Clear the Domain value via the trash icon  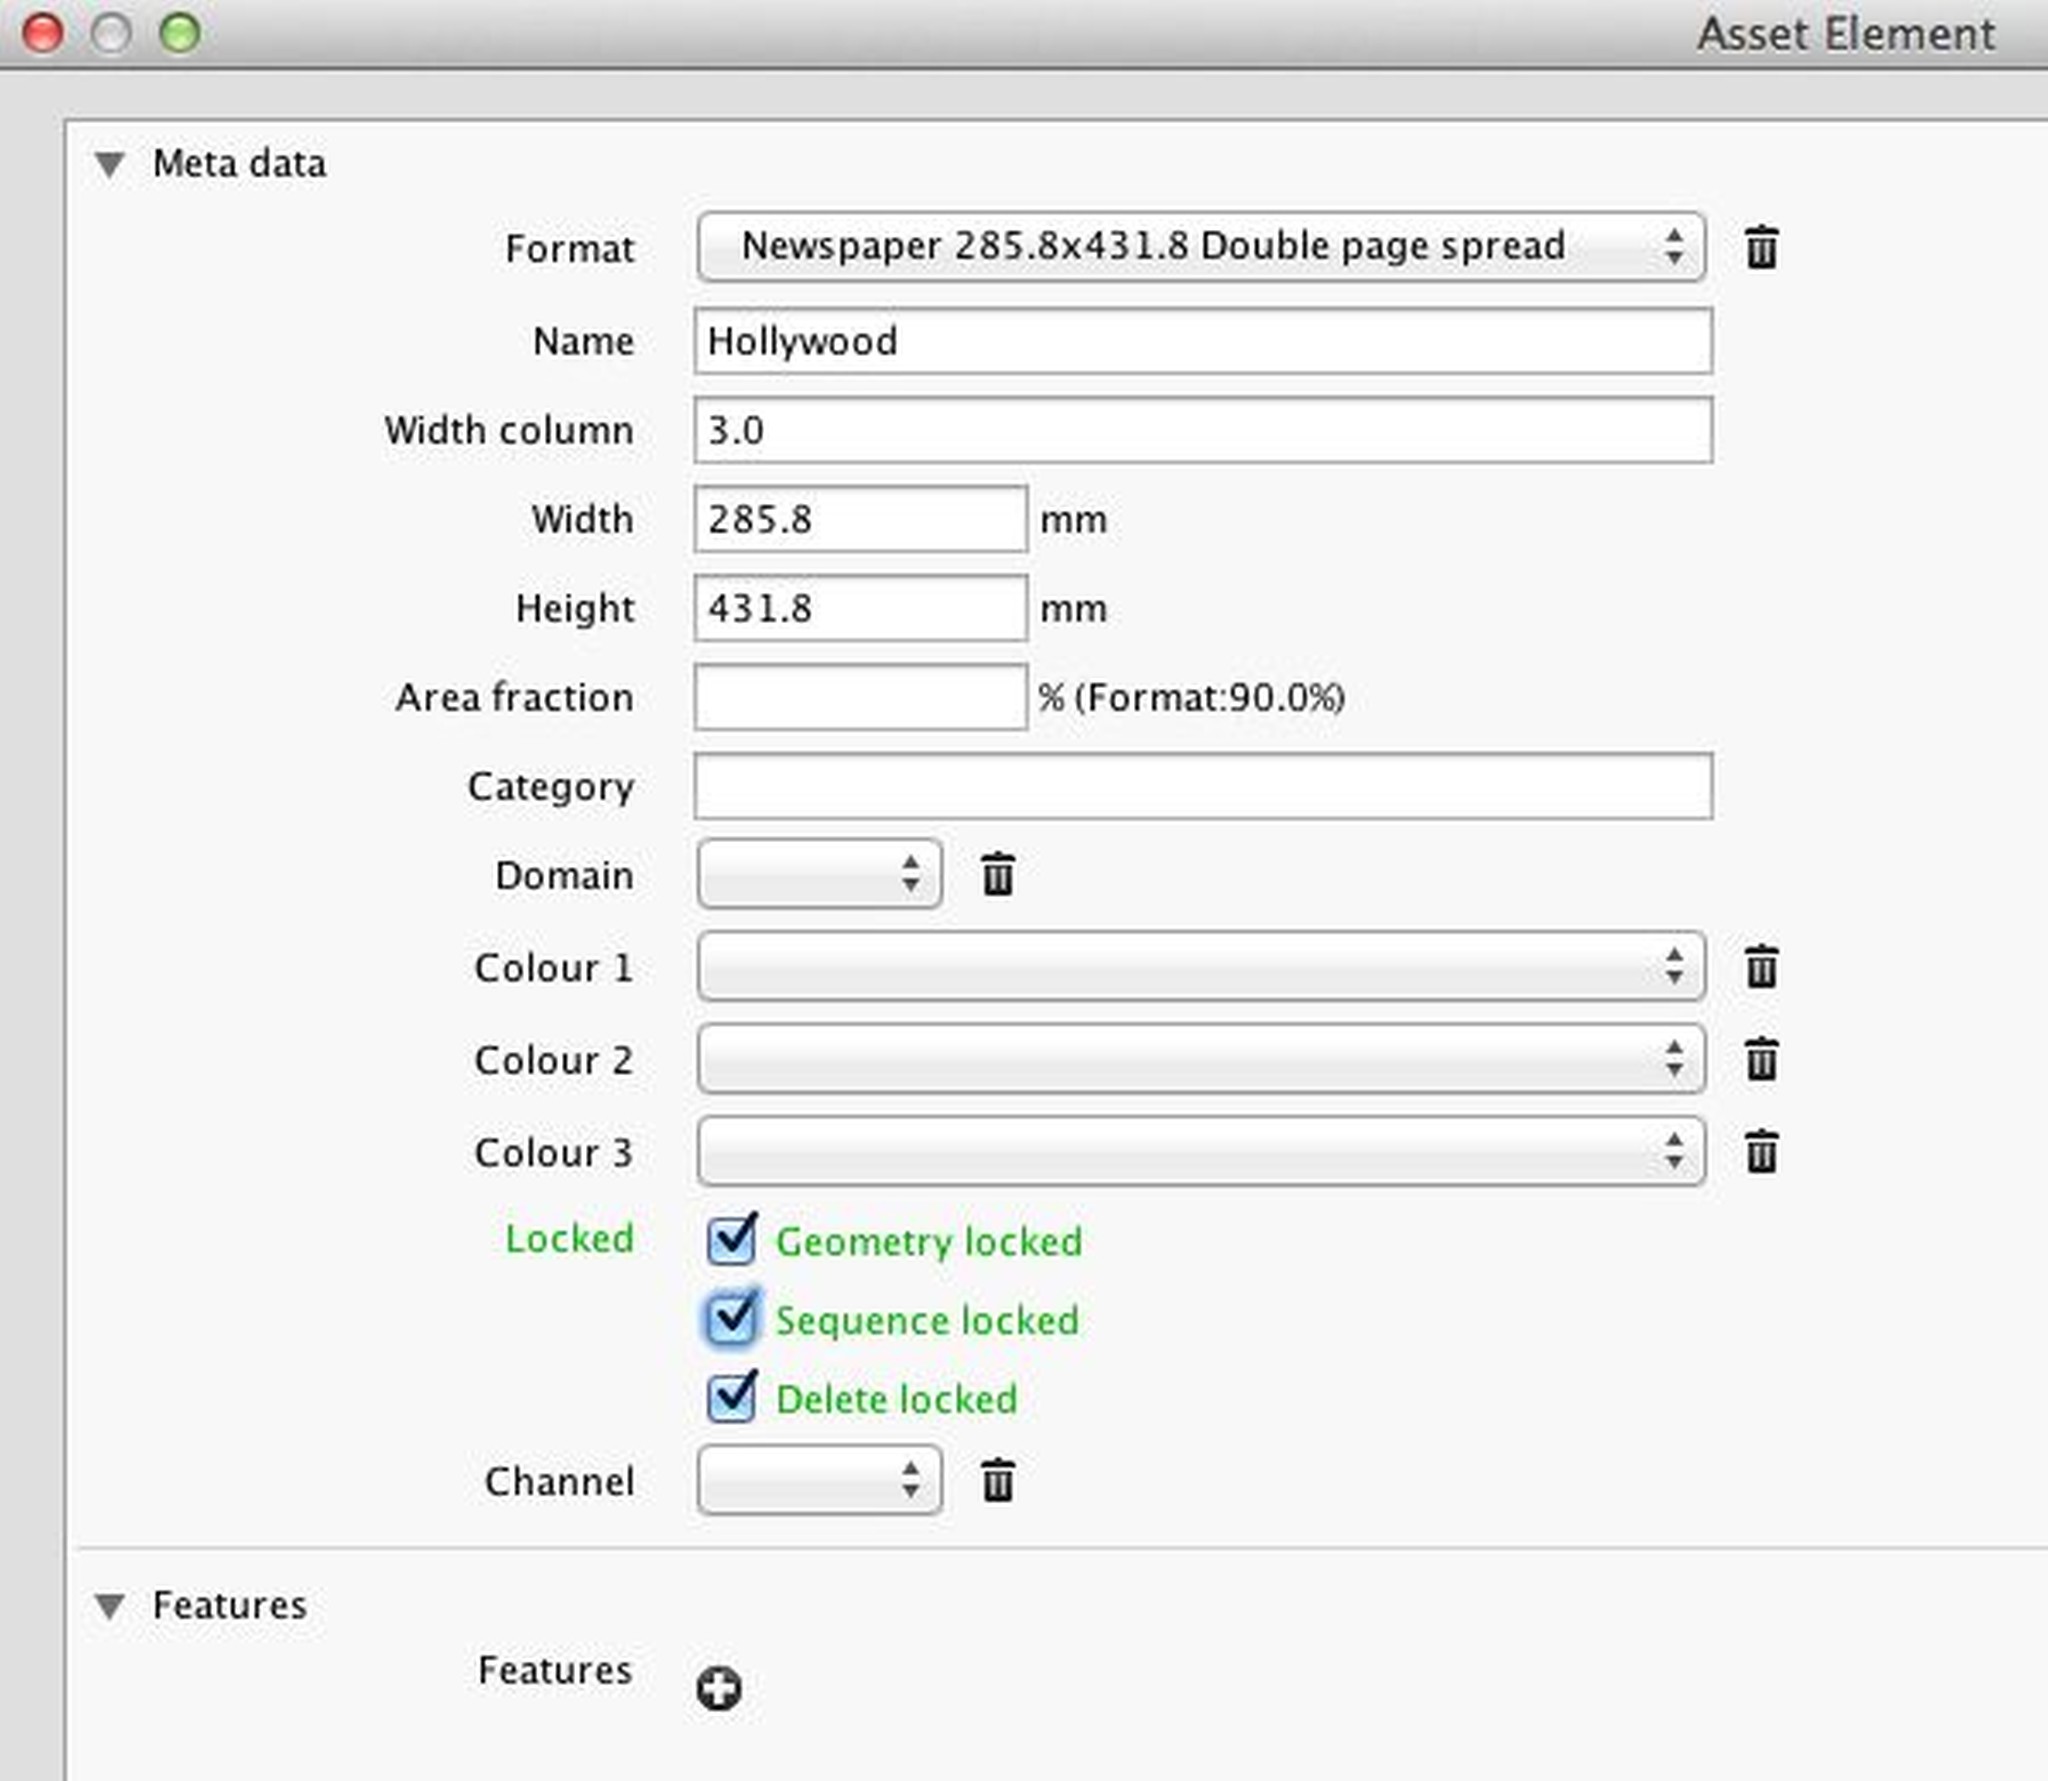pyautogui.click(x=996, y=874)
